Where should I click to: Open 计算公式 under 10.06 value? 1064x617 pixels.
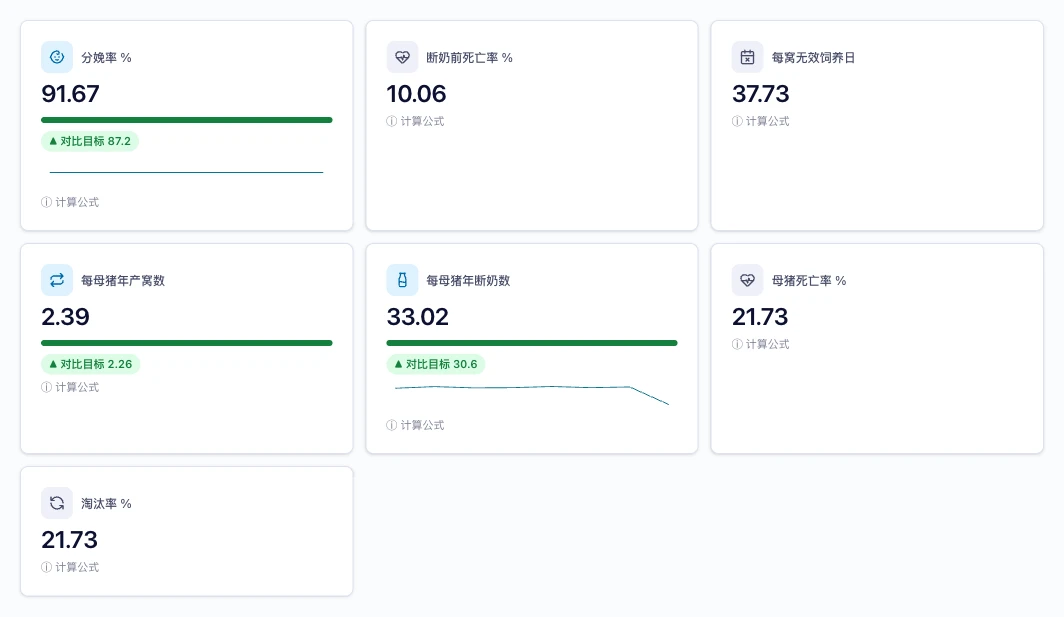click(x=415, y=121)
